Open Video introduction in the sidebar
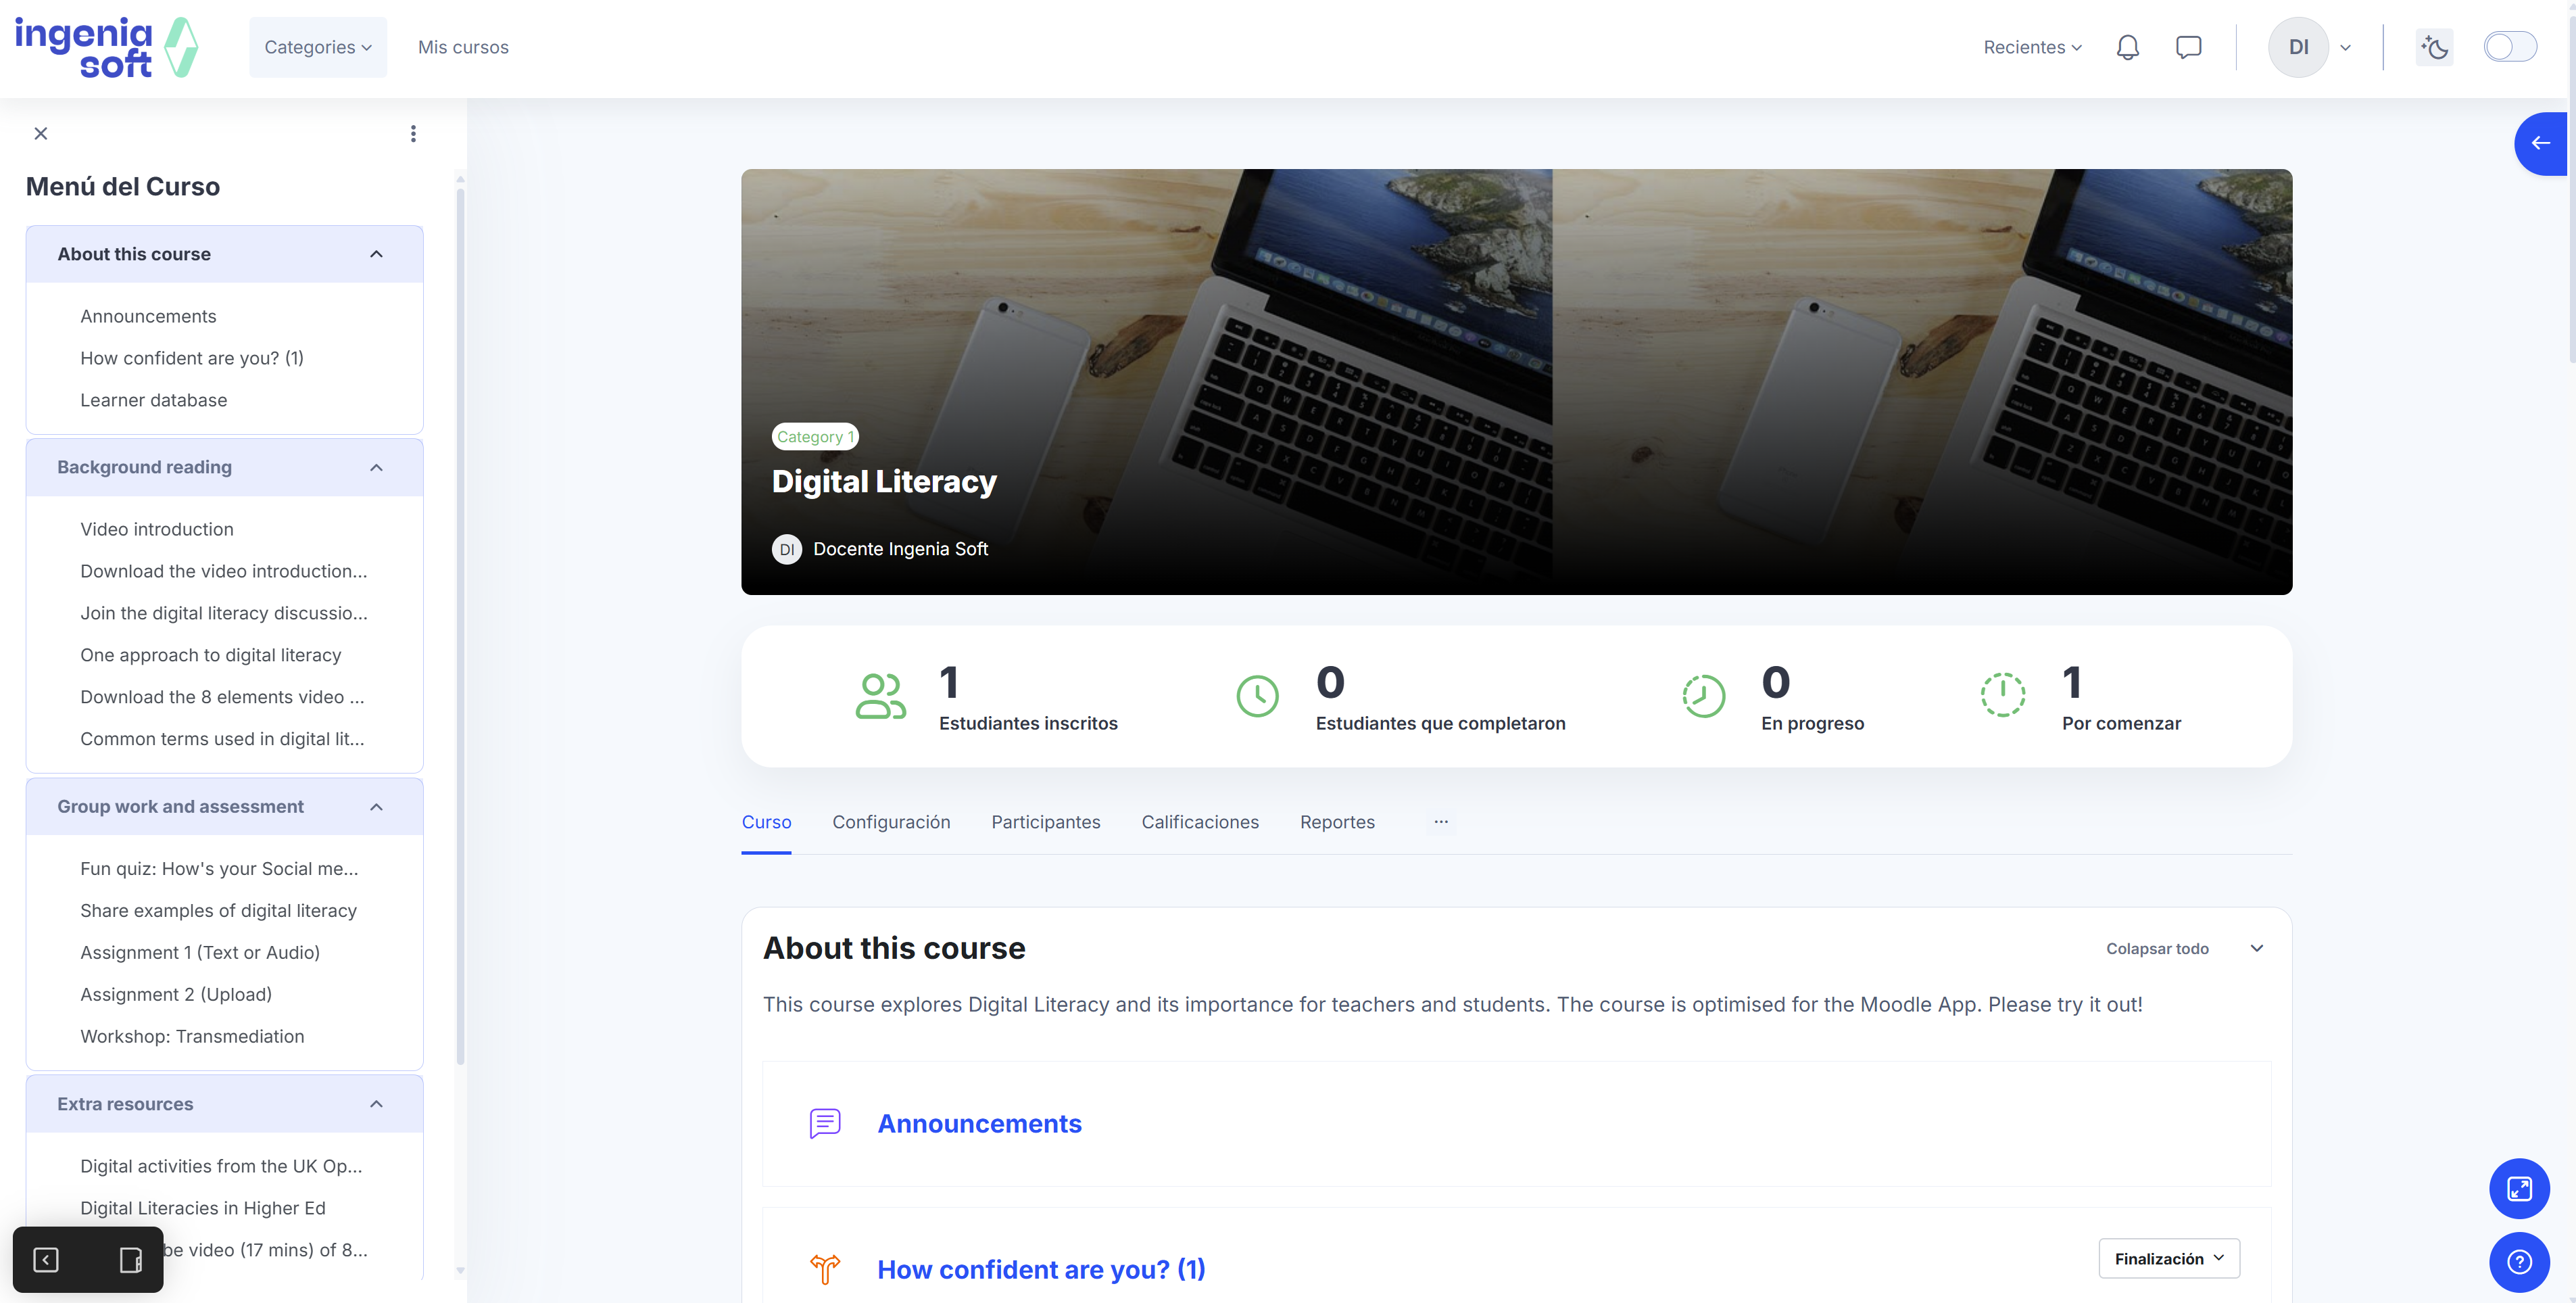 tap(157, 529)
